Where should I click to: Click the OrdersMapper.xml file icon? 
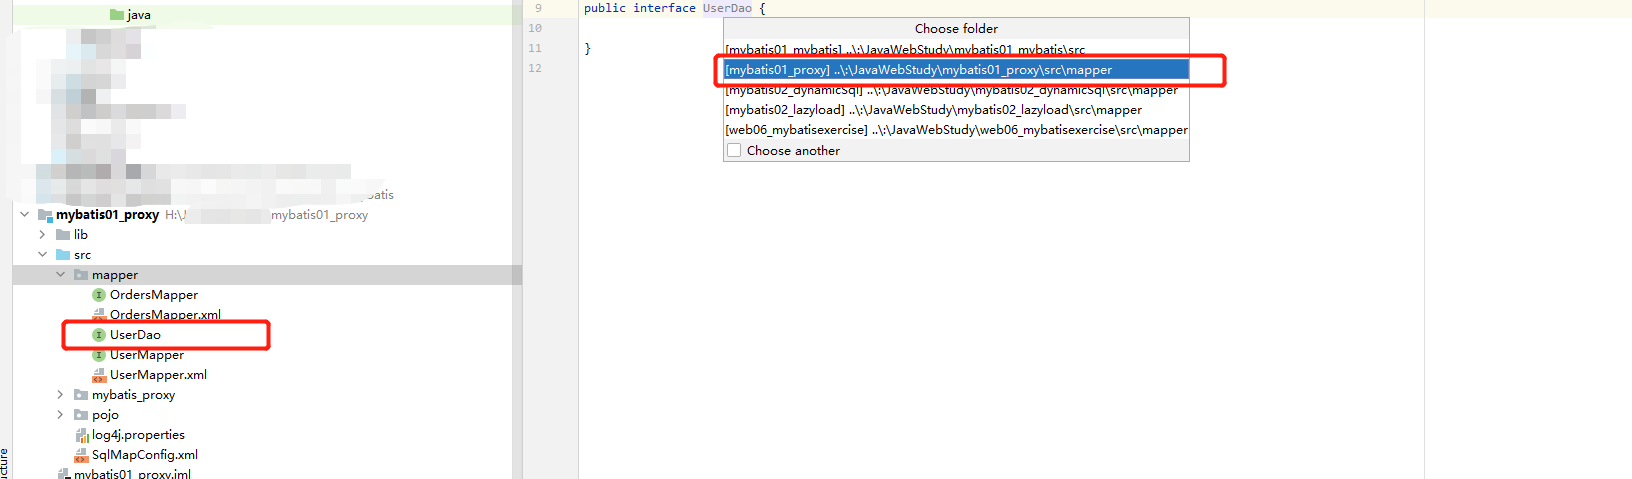[99, 315]
